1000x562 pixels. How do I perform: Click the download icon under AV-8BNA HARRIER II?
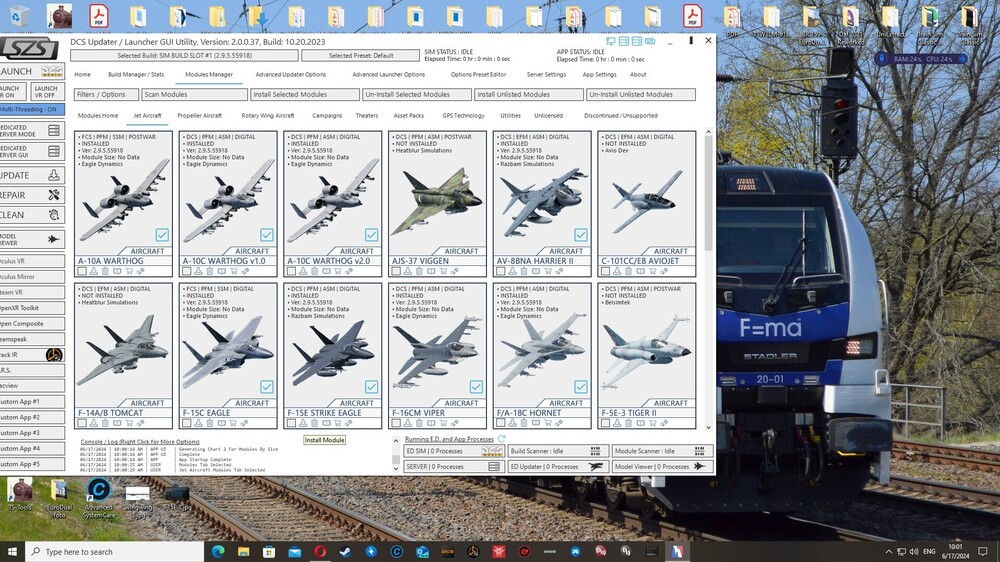512,271
